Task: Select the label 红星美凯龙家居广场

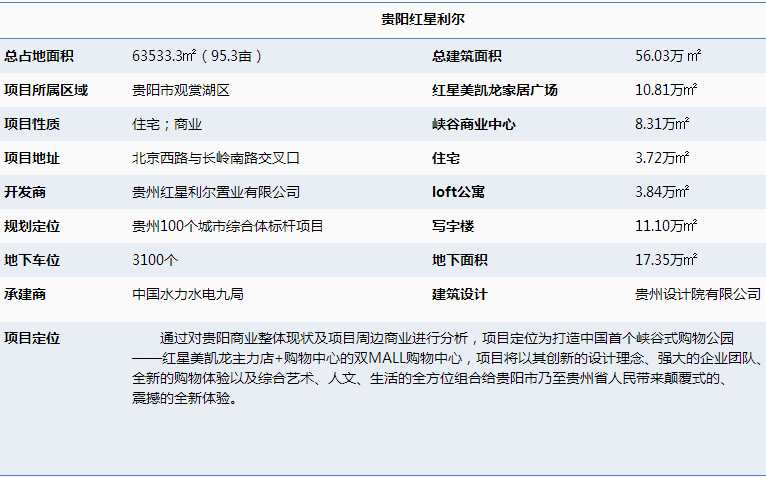Action: coord(495,90)
